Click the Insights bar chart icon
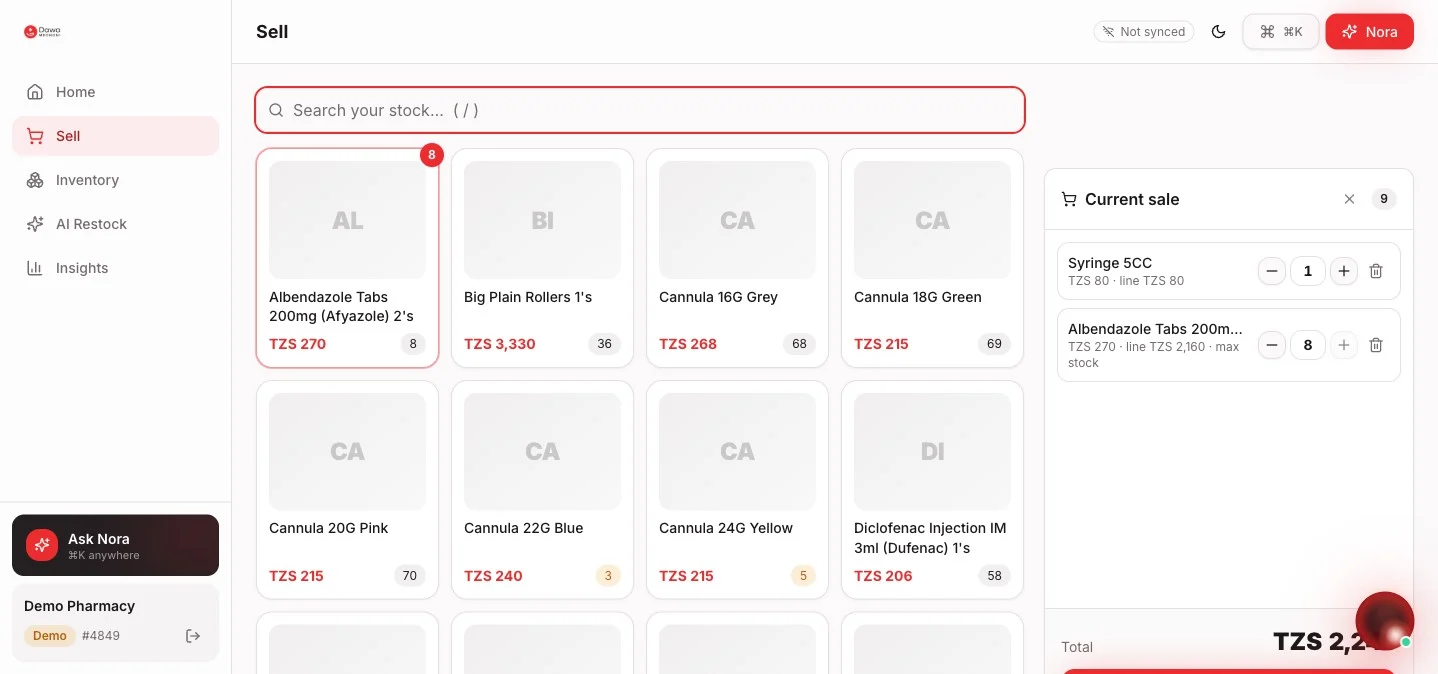Image resolution: width=1438 pixels, height=674 pixels. coord(35,268)
